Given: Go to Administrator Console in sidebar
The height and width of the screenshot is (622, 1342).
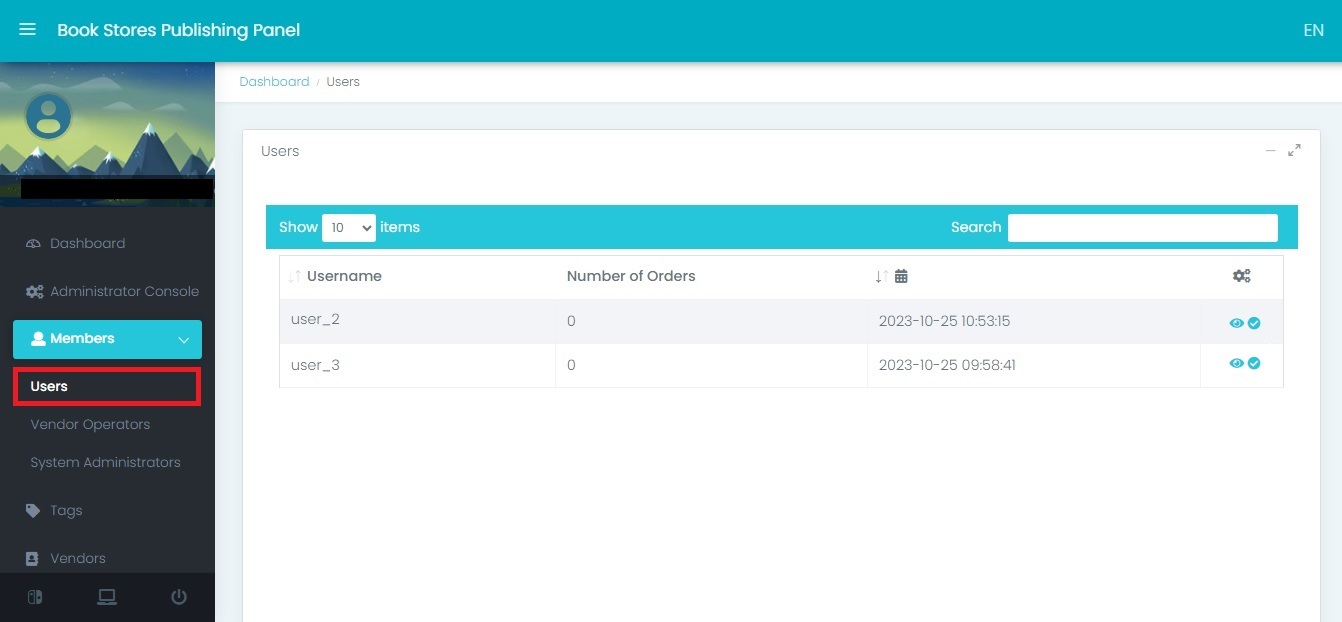Looking at the screenshot, I should pyautogui.click(x=124, y=291).
